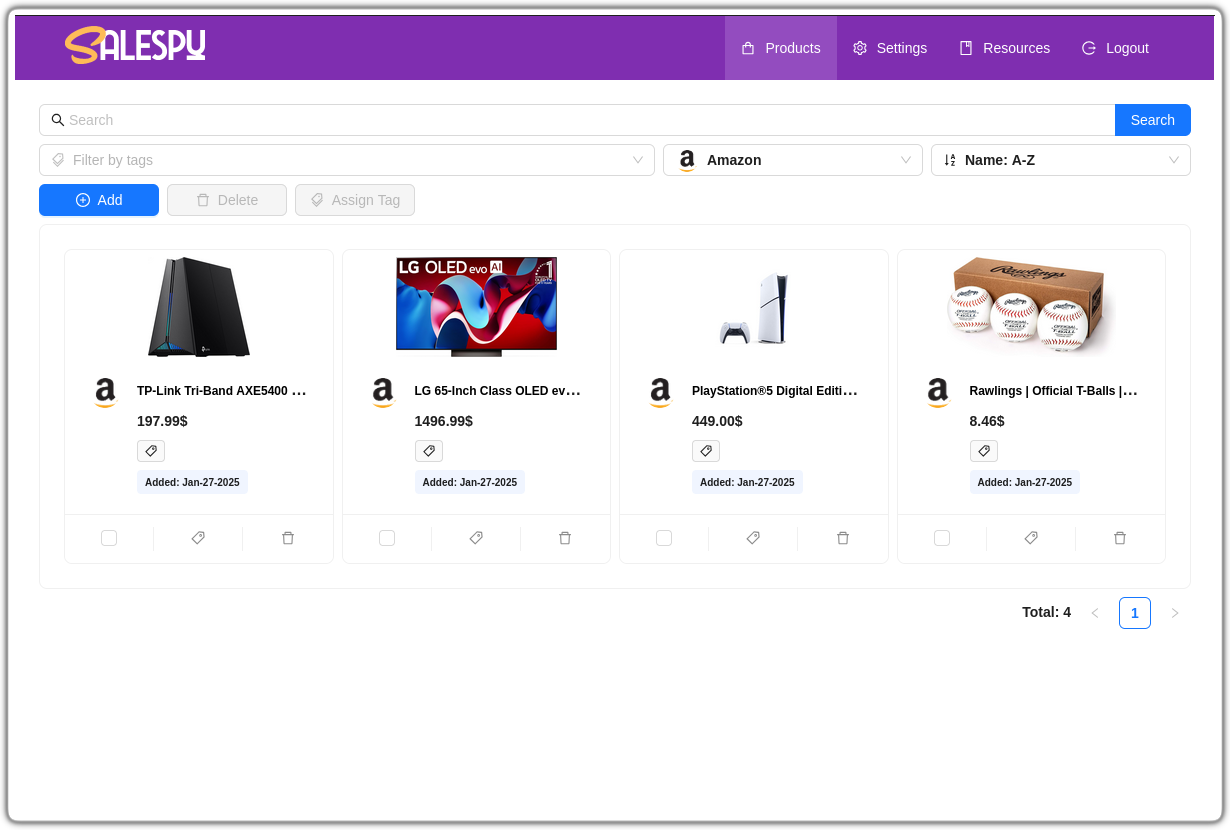Click the 449.00$ price text

[717, 421]
